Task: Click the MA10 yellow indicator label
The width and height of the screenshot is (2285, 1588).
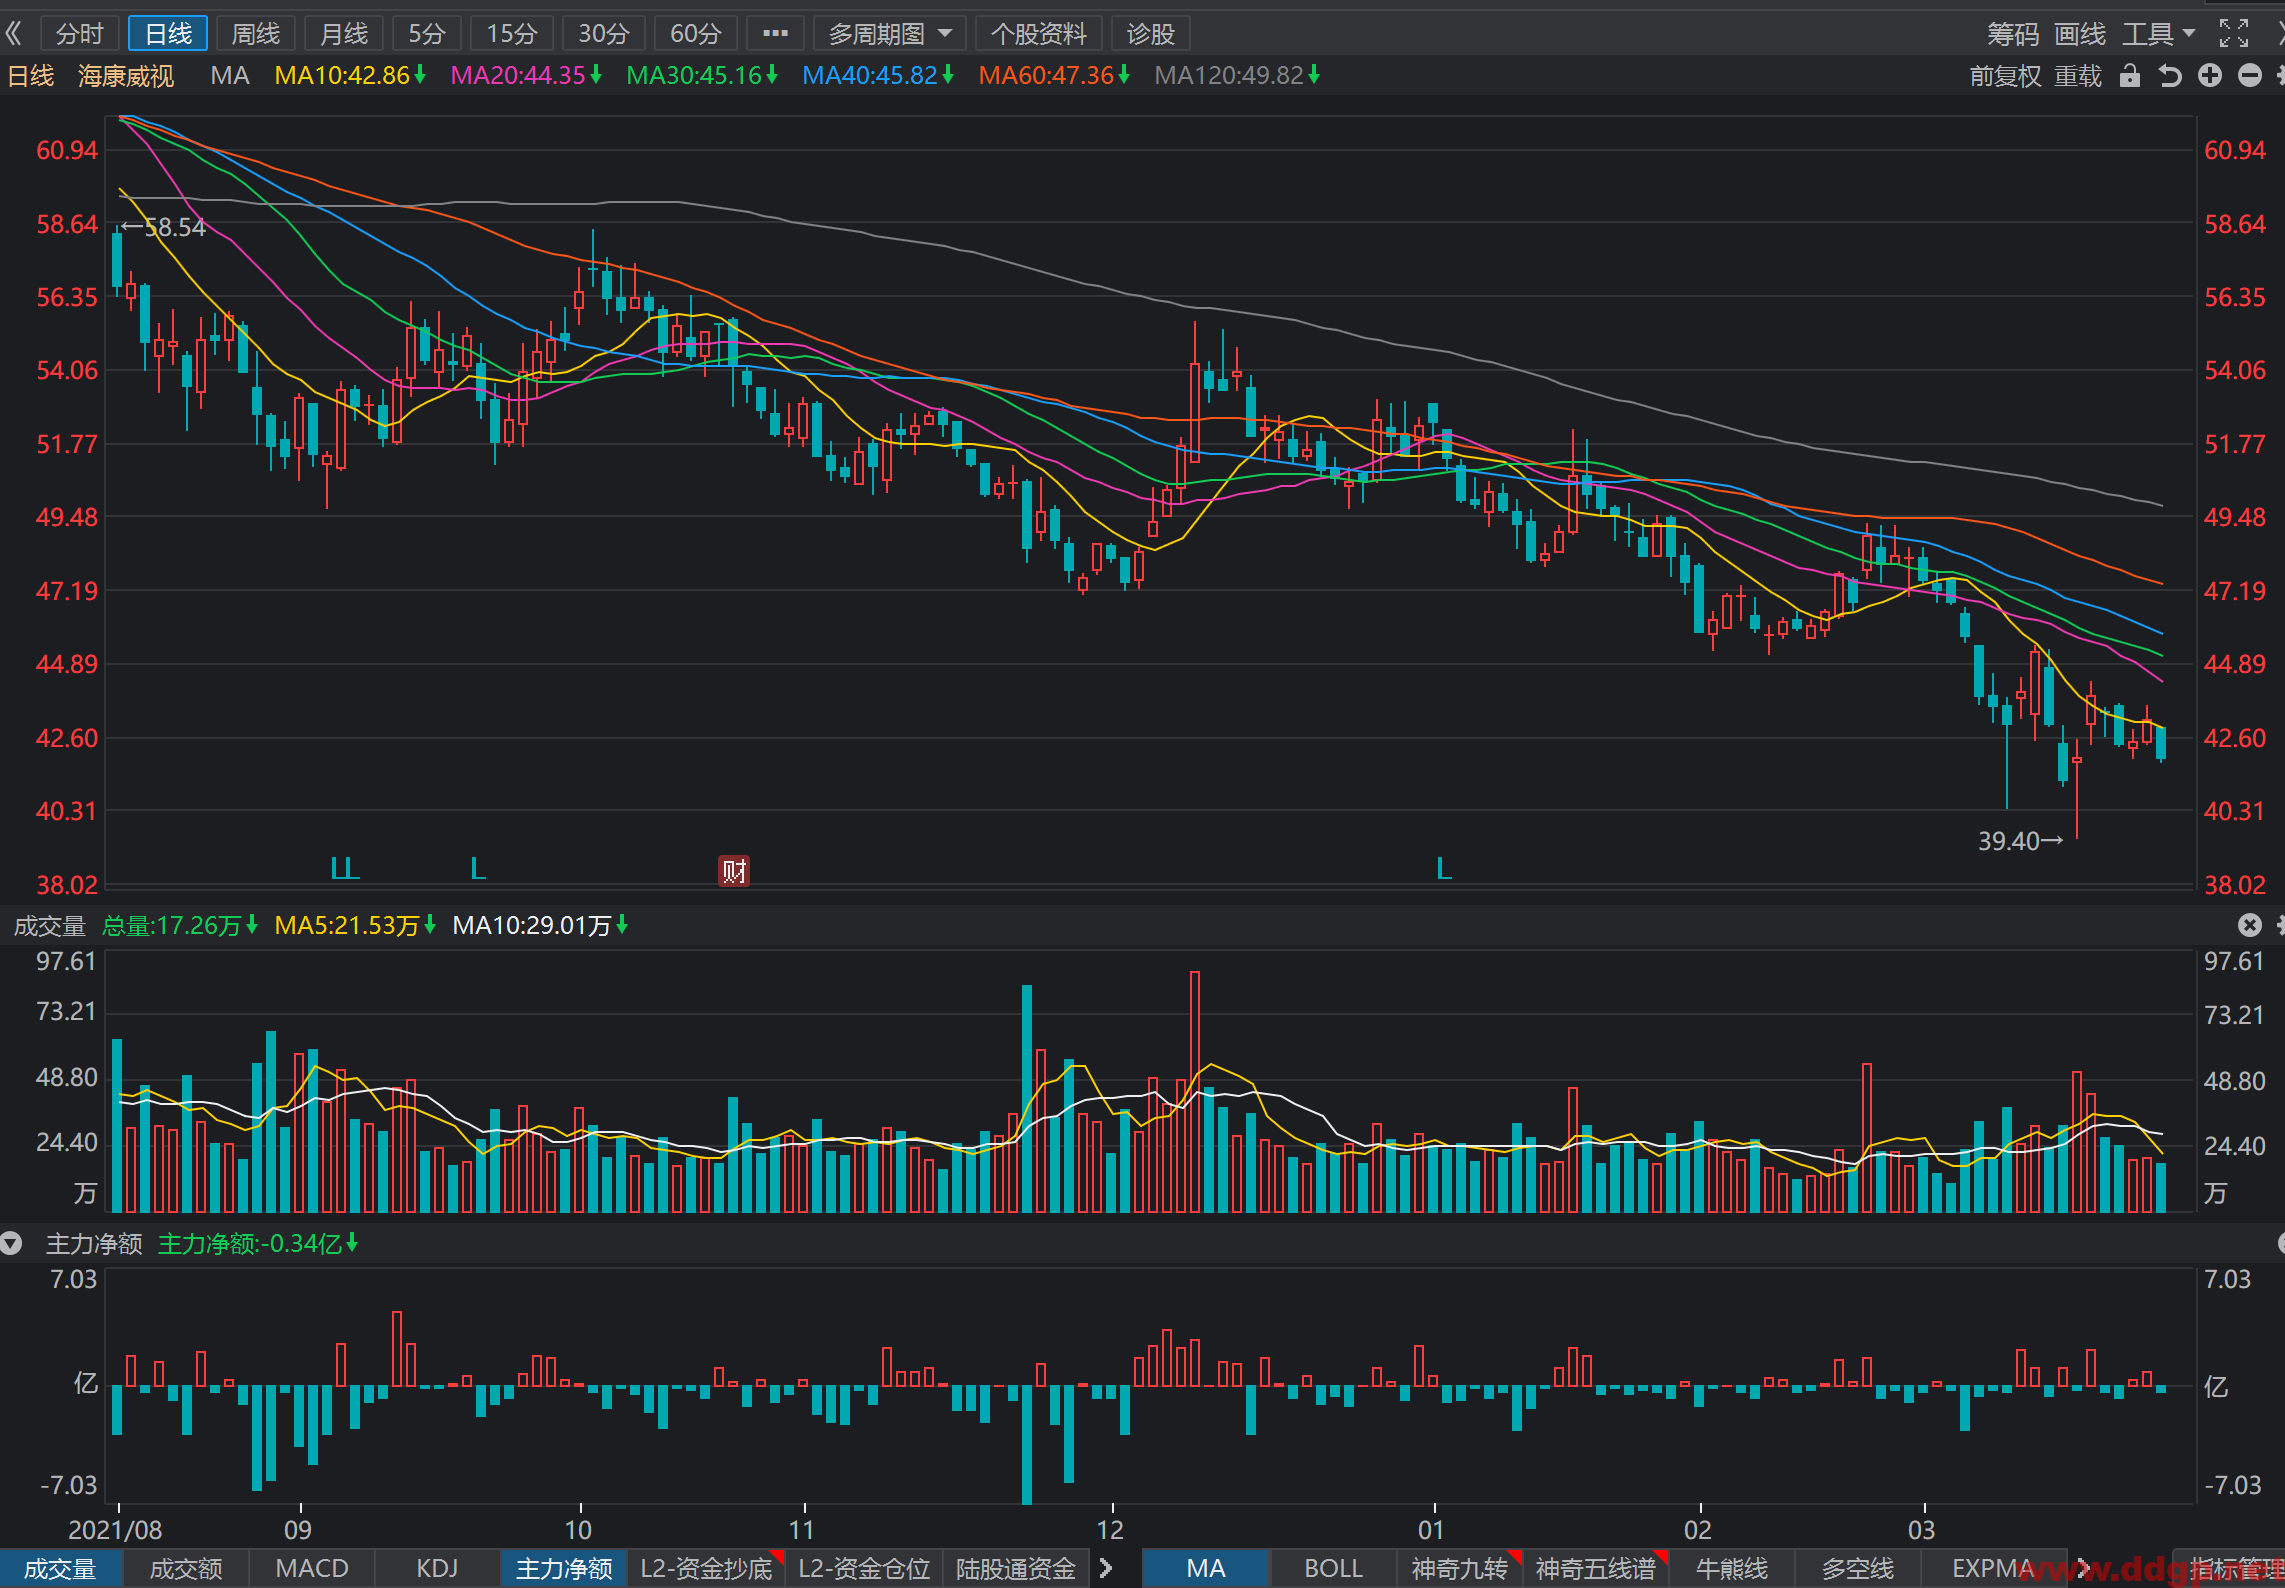Action: [x=350, y=76]
